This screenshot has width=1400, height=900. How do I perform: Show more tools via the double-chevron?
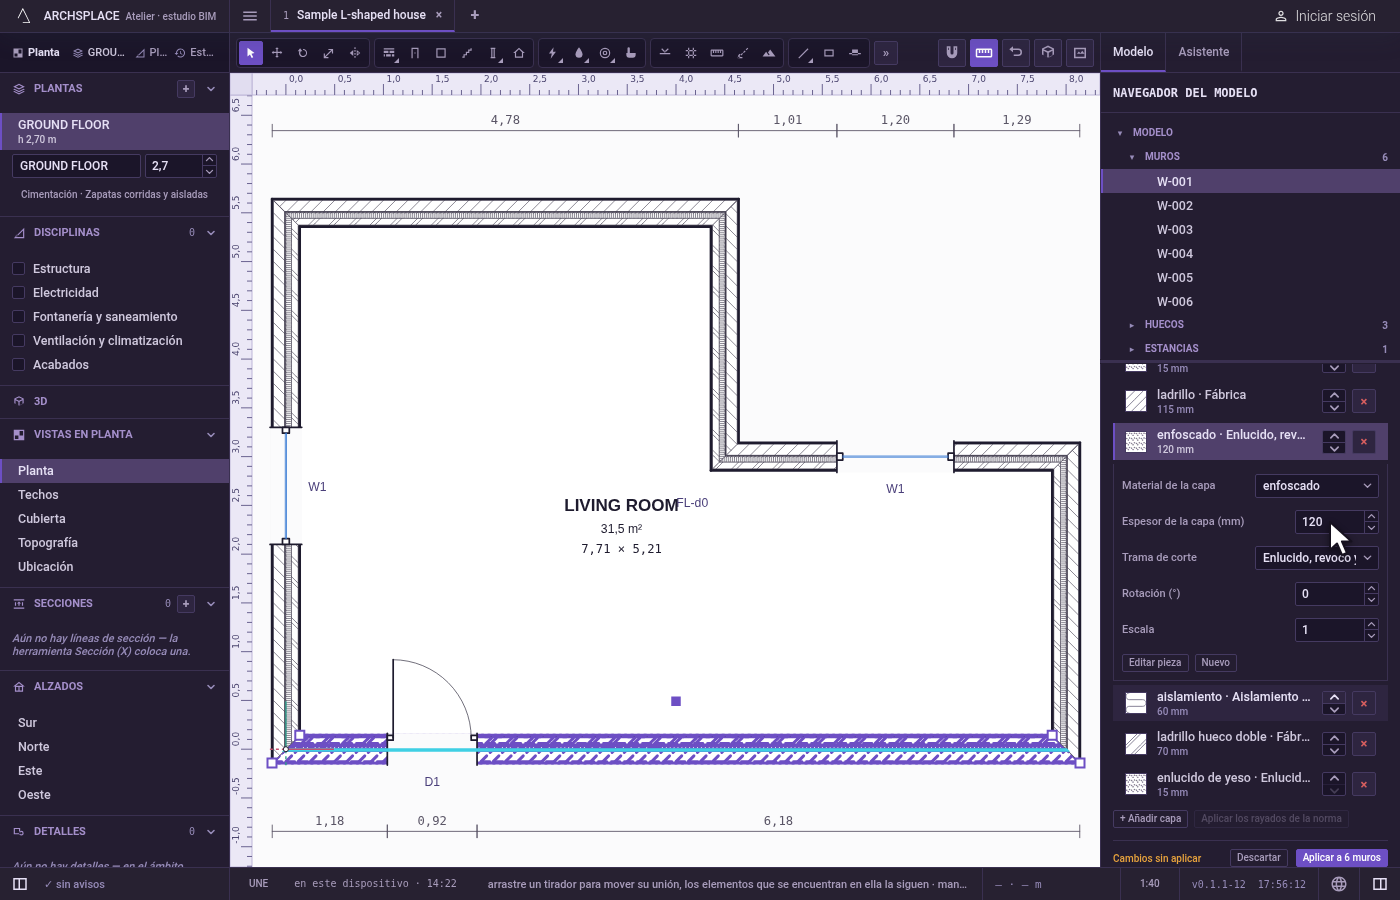pos(886,53)
